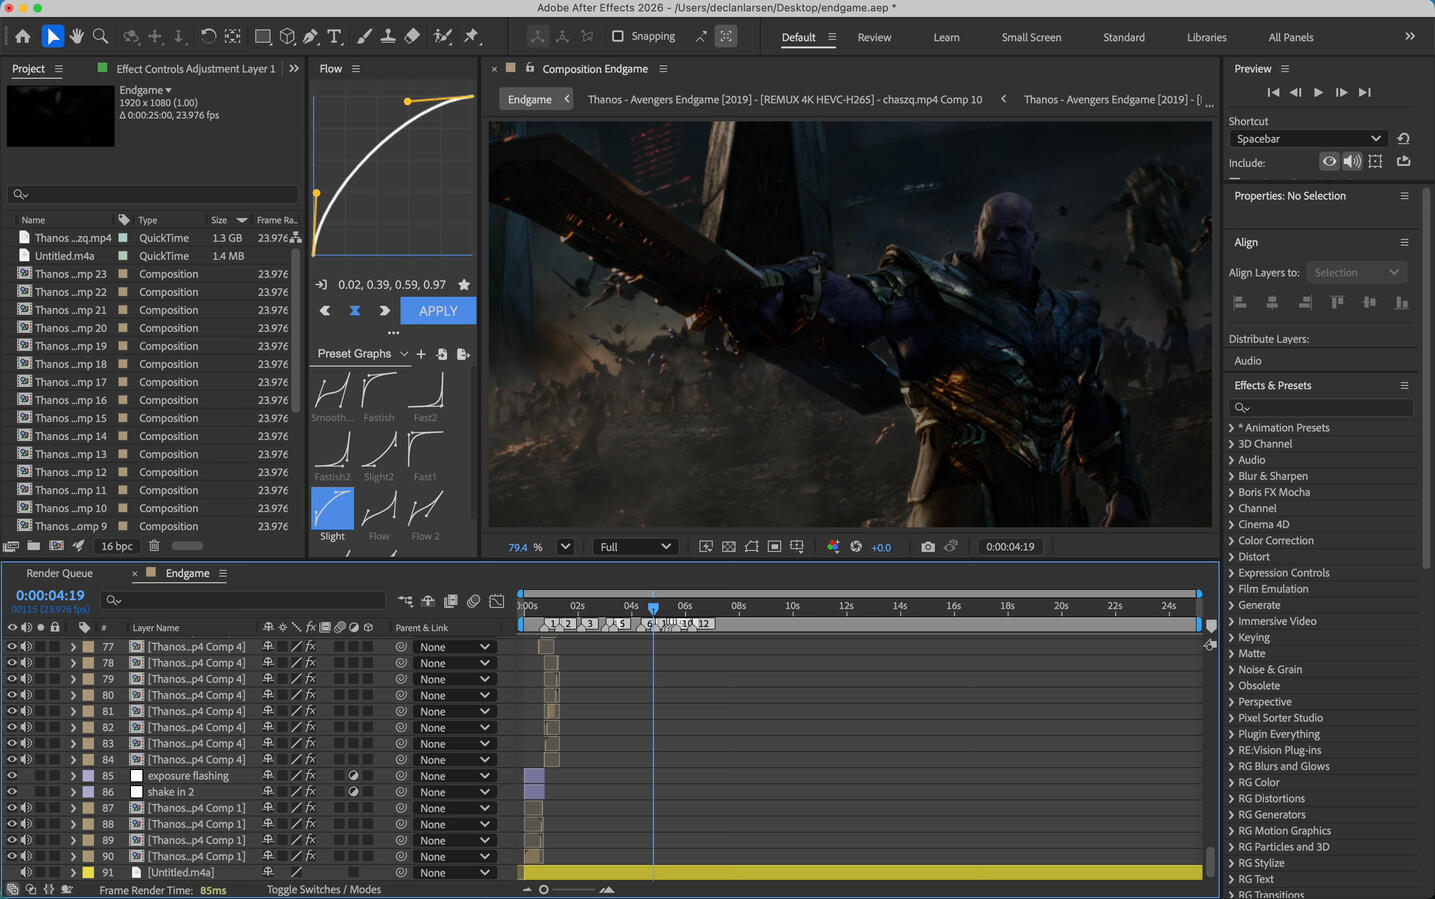Create new composition icon in Project panel
The width and height of the screenshot is (1435, 899).
click(56, 546)
